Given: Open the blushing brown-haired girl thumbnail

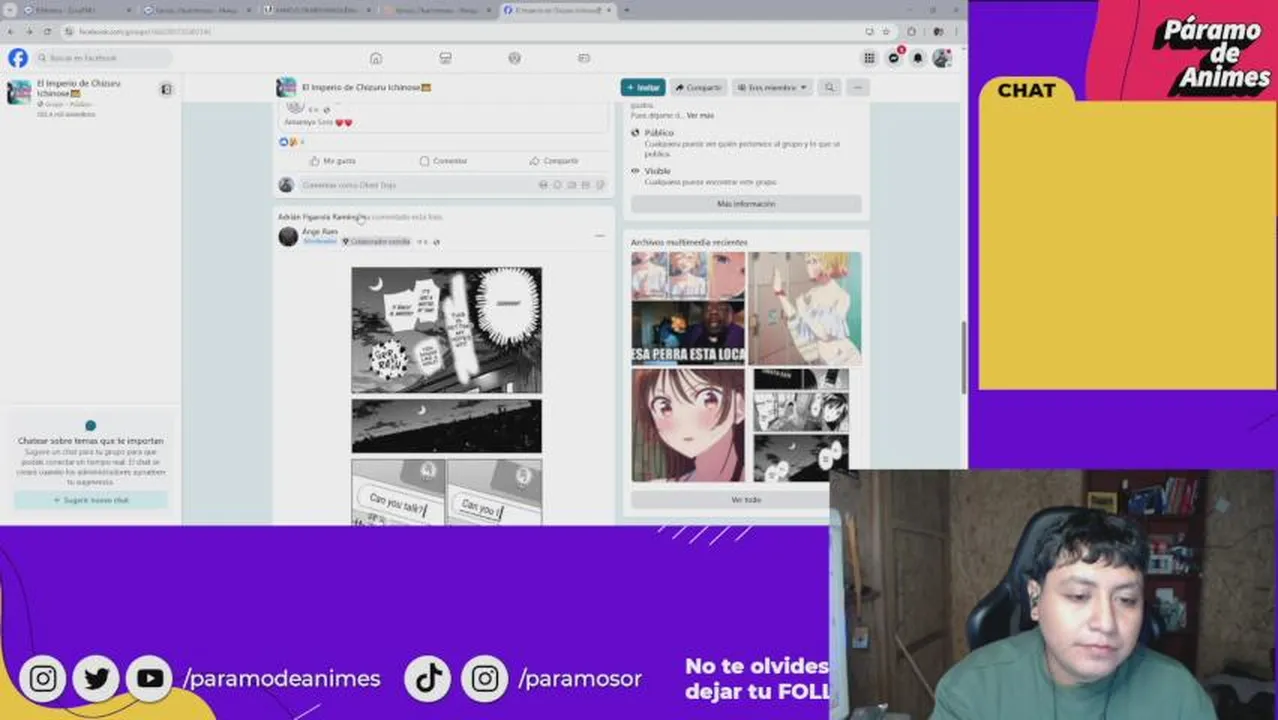Looking at the screenshot, I should click(x=688, y=425).
